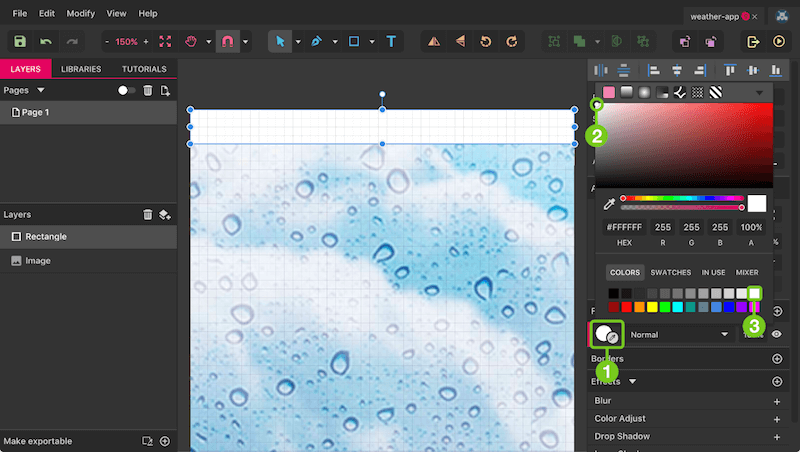
Task: Expand the Effects disclosure arrow
Action: pos(632,382)
